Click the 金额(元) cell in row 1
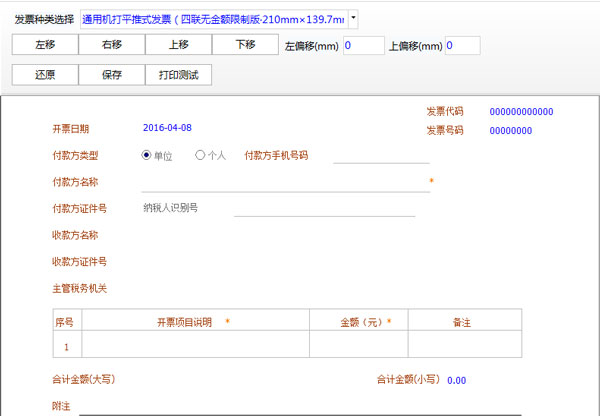 pos(358,345)
